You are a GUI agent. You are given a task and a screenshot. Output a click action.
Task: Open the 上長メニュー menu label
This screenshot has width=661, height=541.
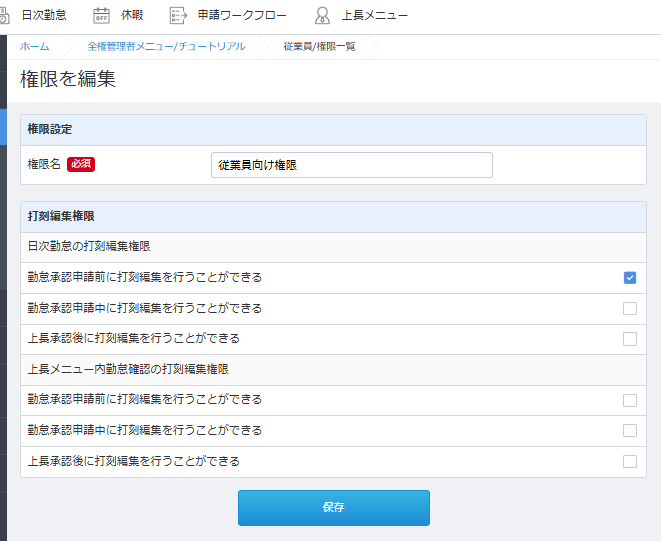[375, 15]
